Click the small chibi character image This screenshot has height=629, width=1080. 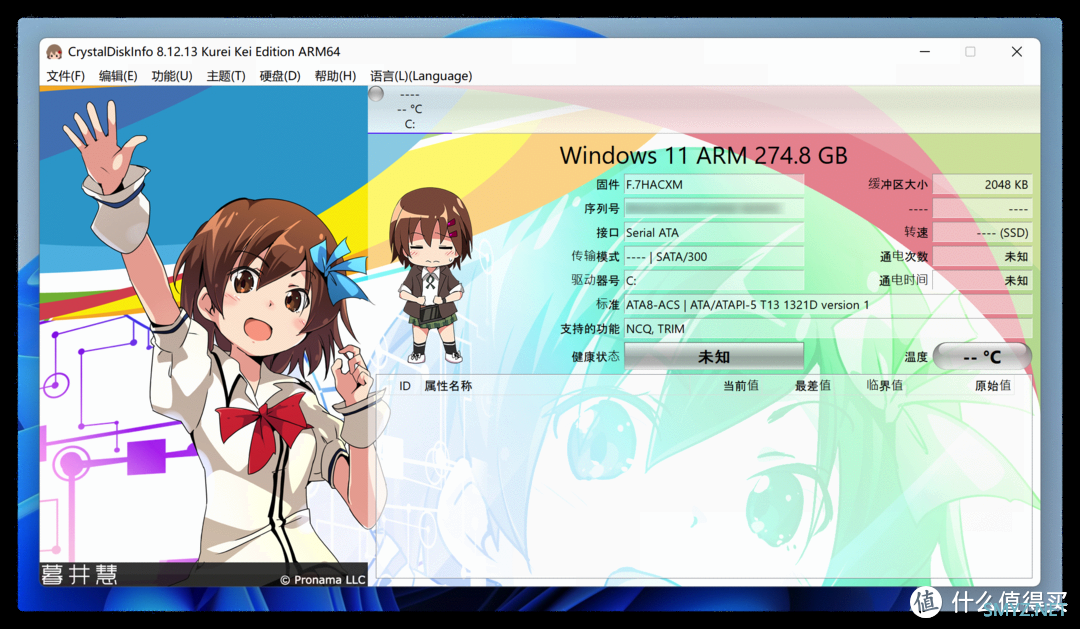click(430, 275)
